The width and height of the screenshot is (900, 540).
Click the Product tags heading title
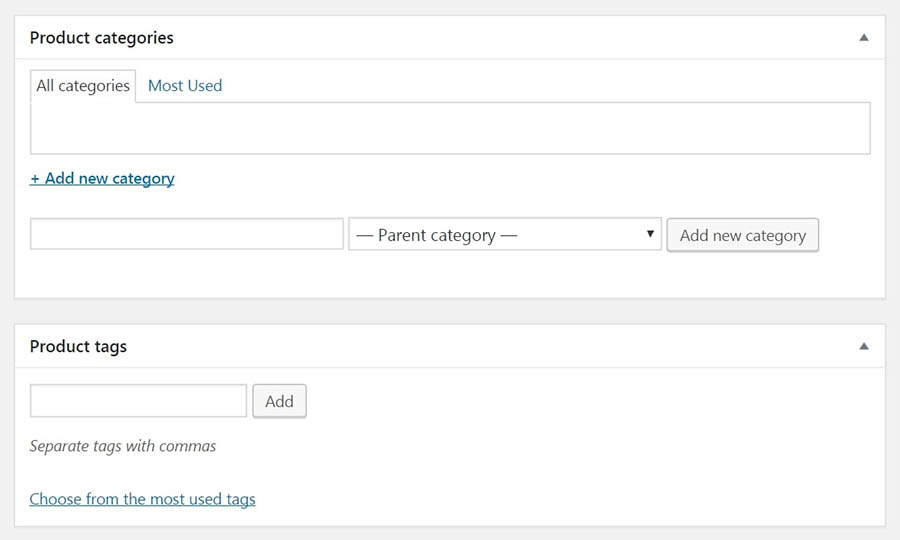78,347
